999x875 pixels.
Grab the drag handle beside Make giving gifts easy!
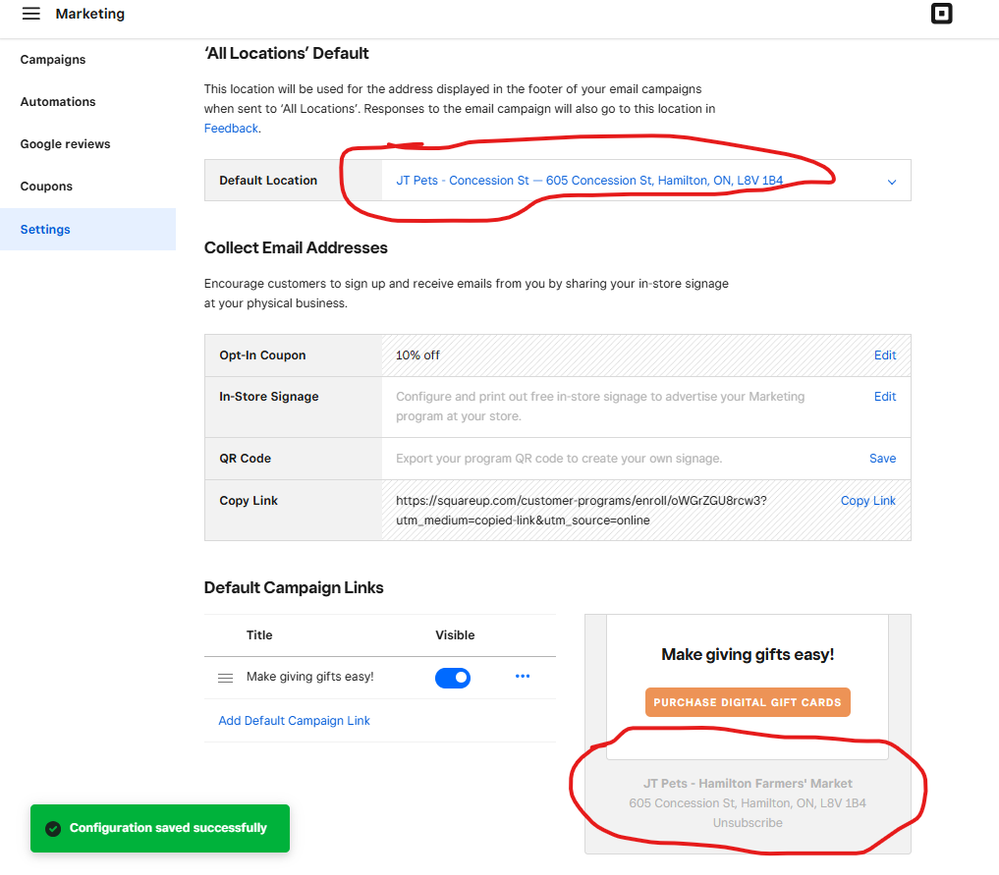click(225, 678)
